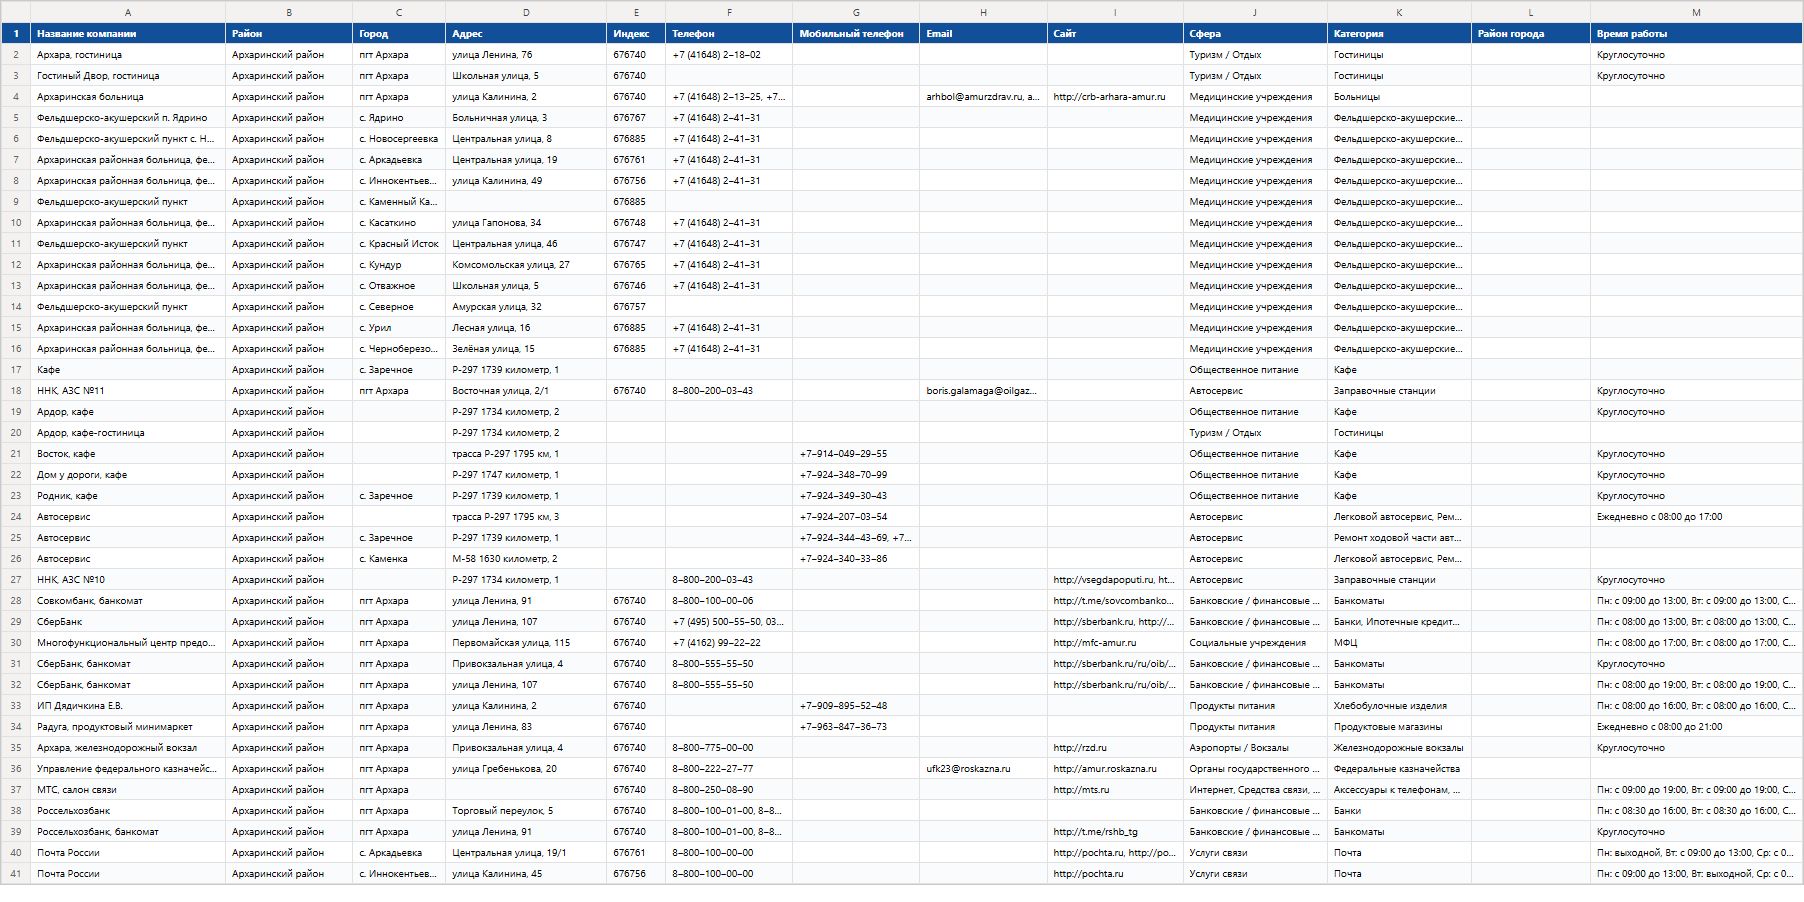Click the mobile cell '+7–914–049–29–55'
Image resolution: width=1804 pixels, height=902 pixels.
[x=856, y=454]
